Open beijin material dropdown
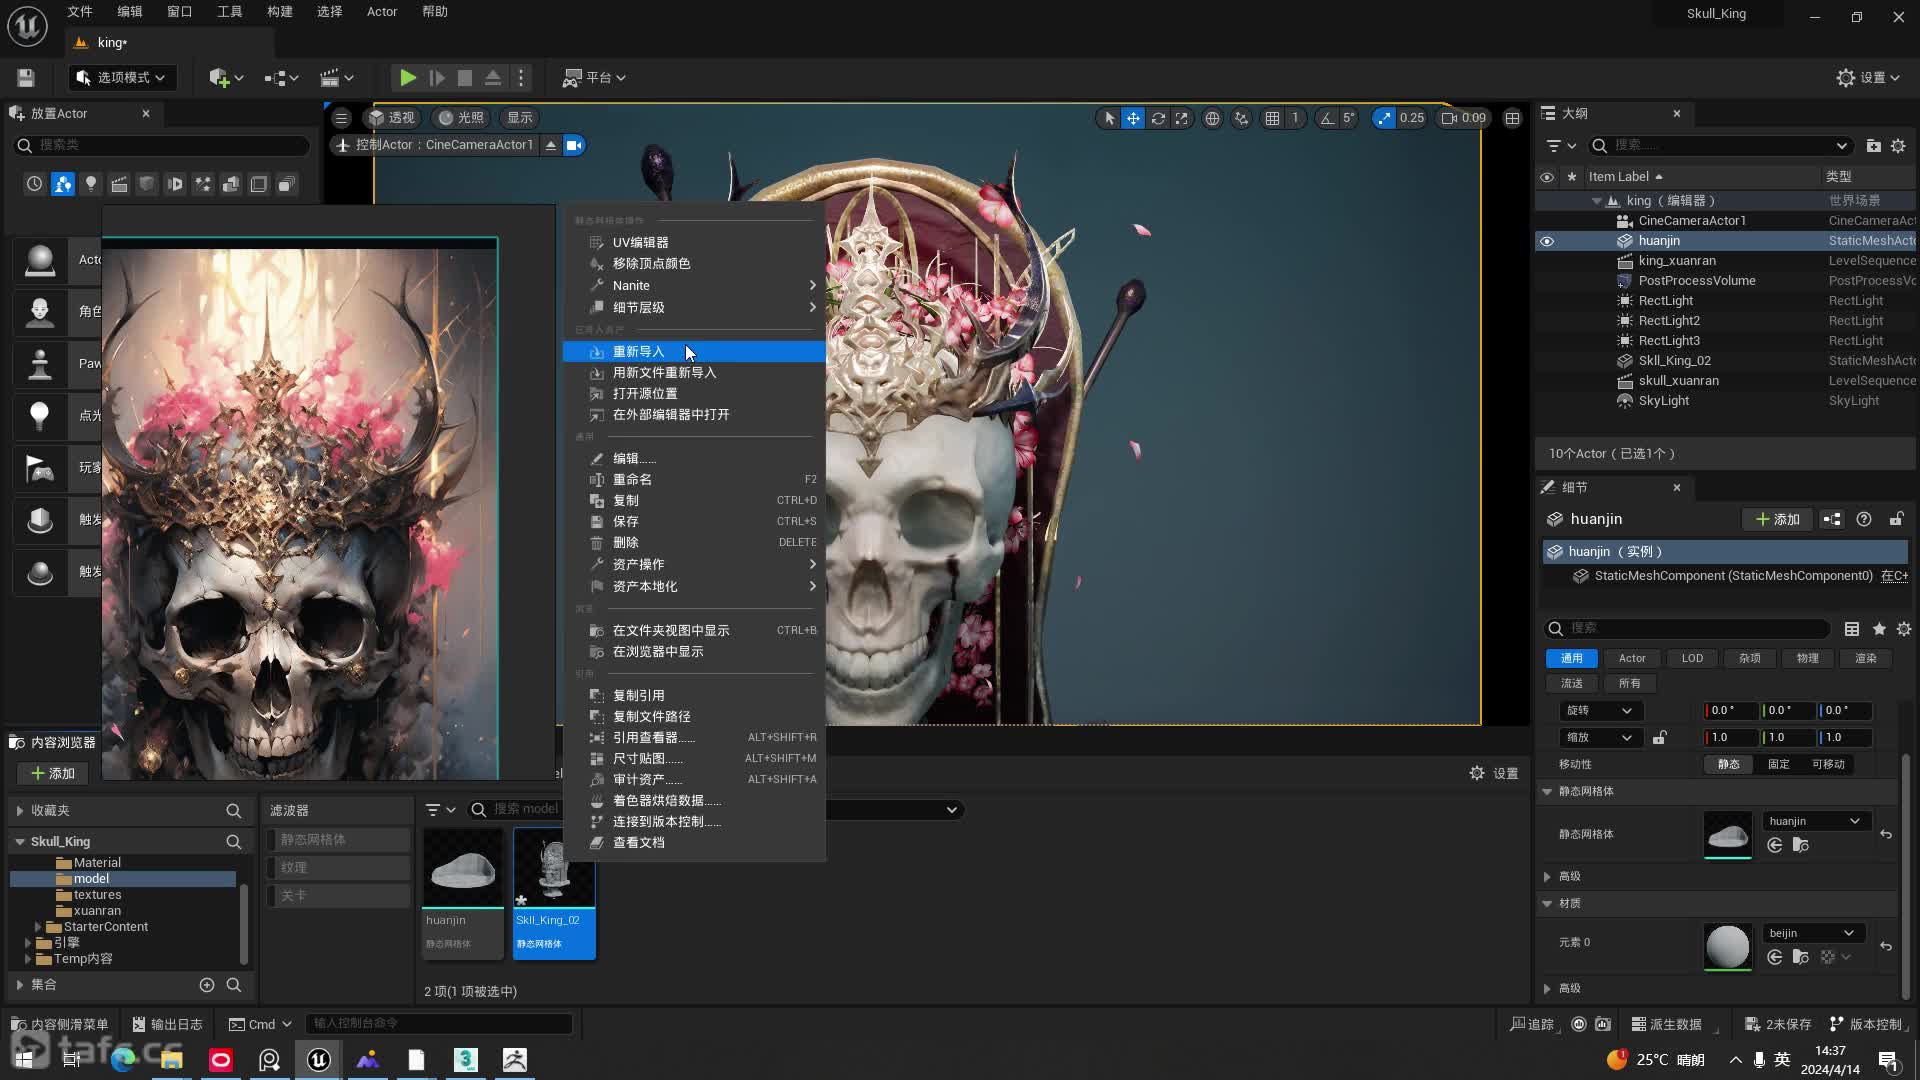The width and height of the screenshot is (1920, 1080). coord(1812,933)
